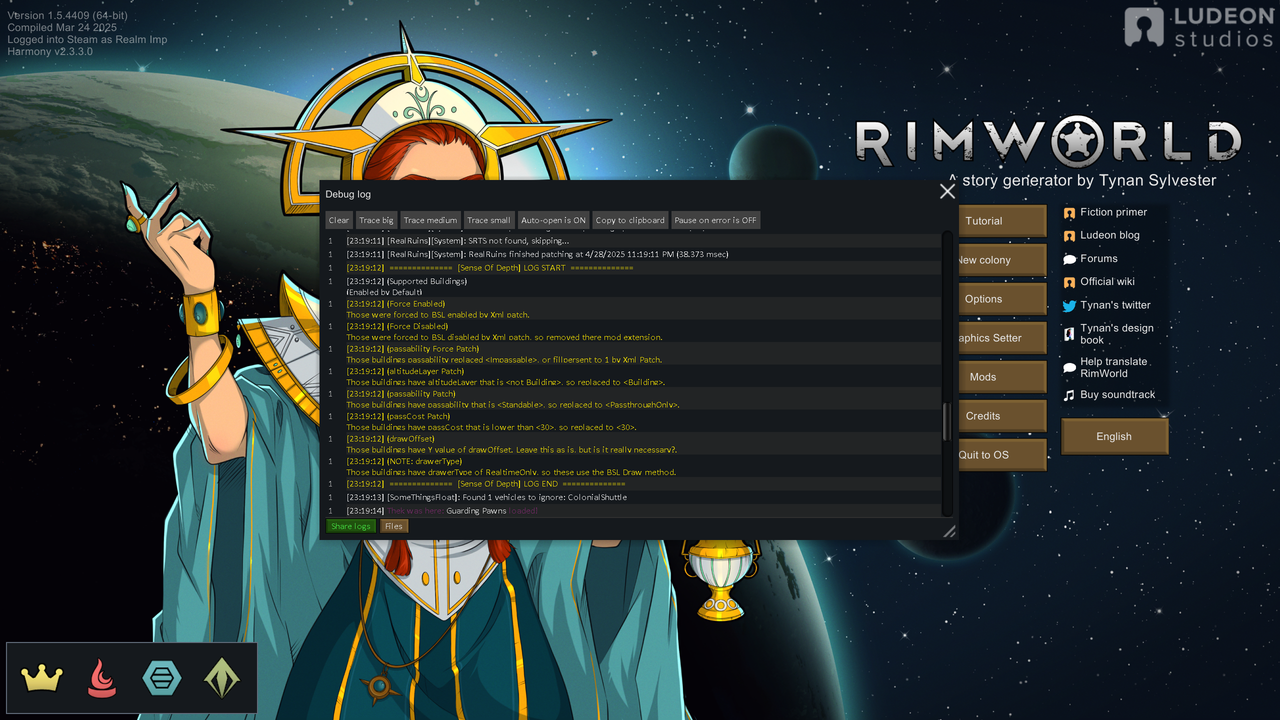Select the NOTE: drawerType log entry
The width and height of the screenshot is (1280, 720).
pyautogui.click(x=634, y=466)
